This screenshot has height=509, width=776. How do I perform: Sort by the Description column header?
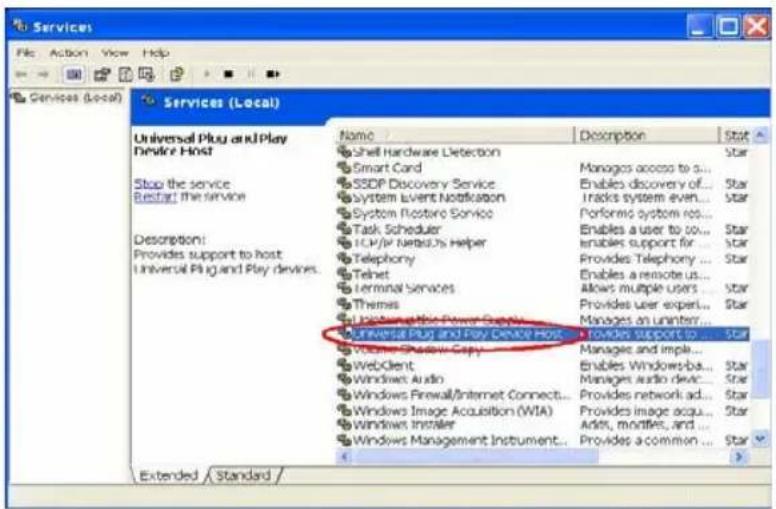646,135
